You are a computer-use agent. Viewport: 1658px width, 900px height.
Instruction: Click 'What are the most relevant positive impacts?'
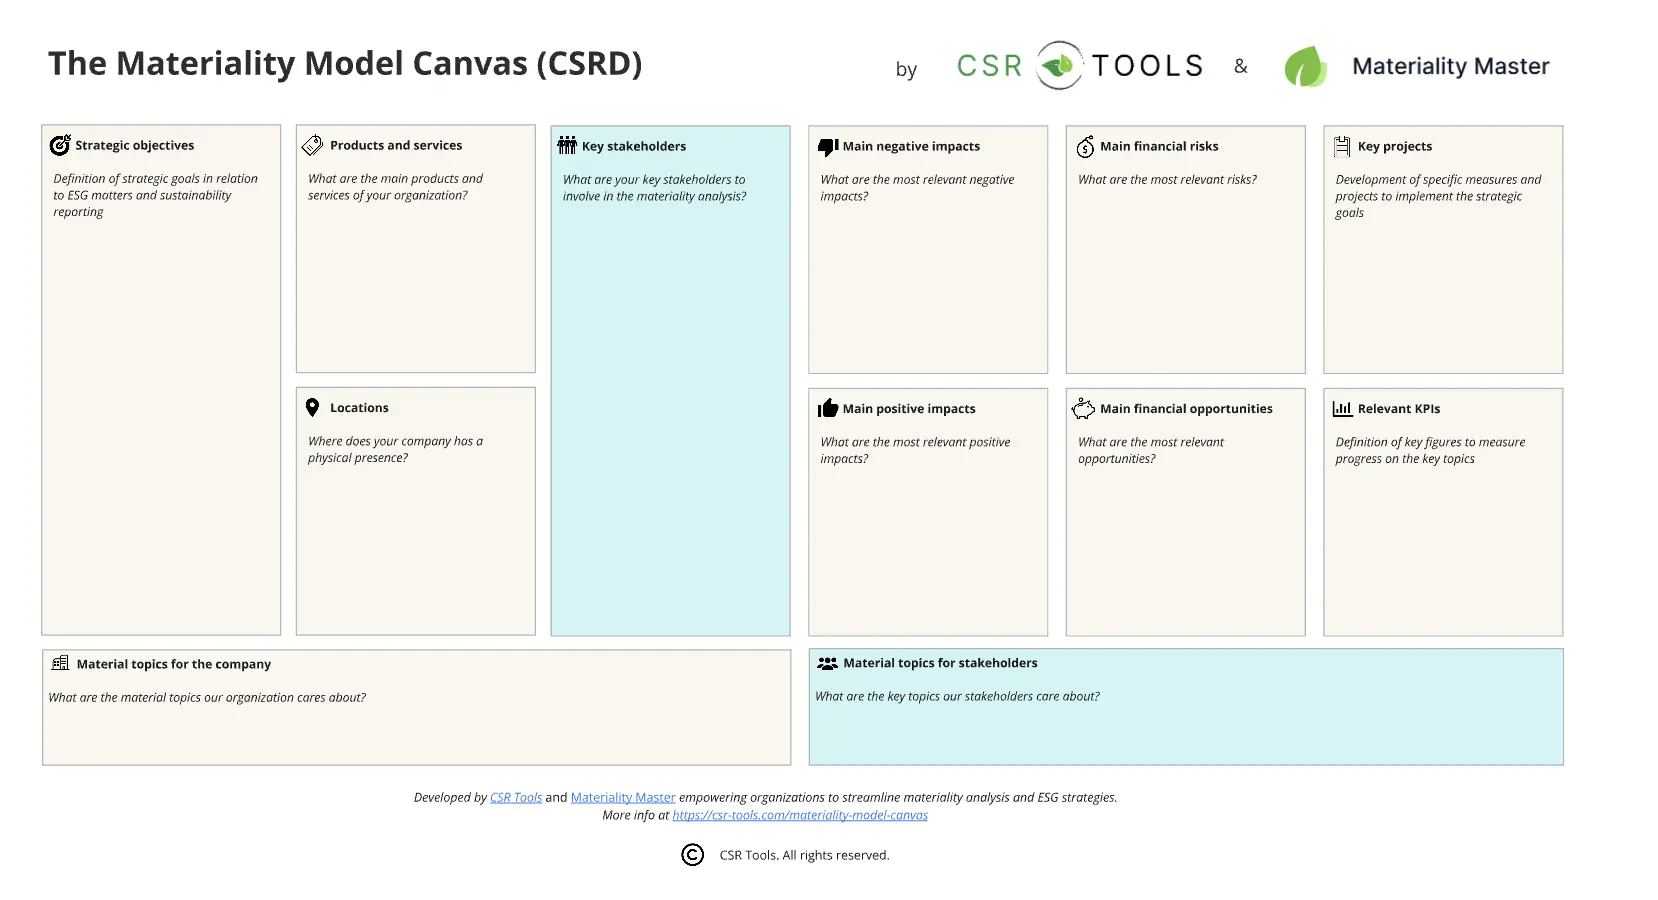915,450
